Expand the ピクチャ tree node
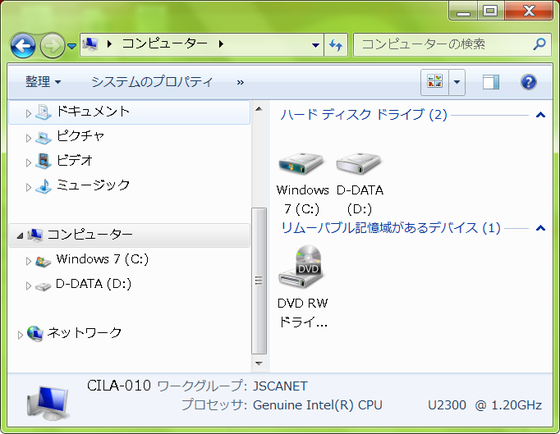 pos(28,138)
